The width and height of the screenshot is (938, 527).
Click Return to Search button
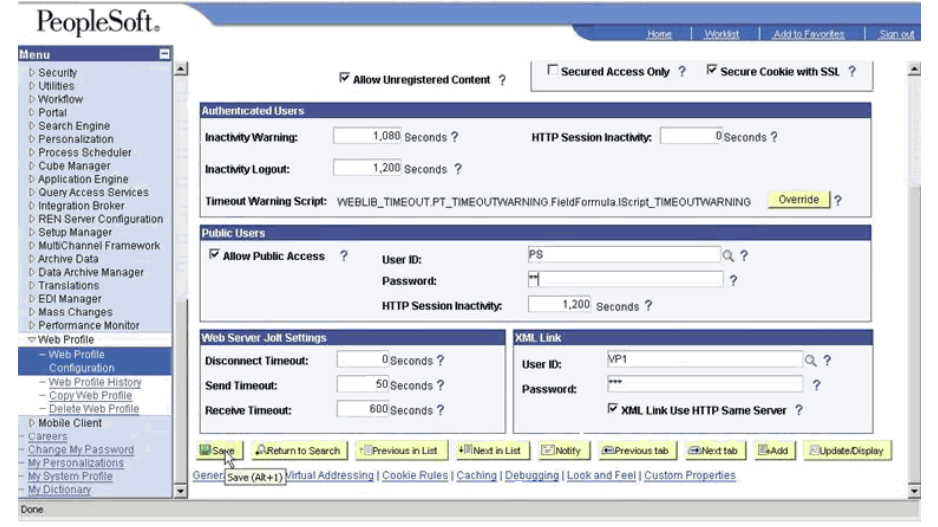coord(299,450)
